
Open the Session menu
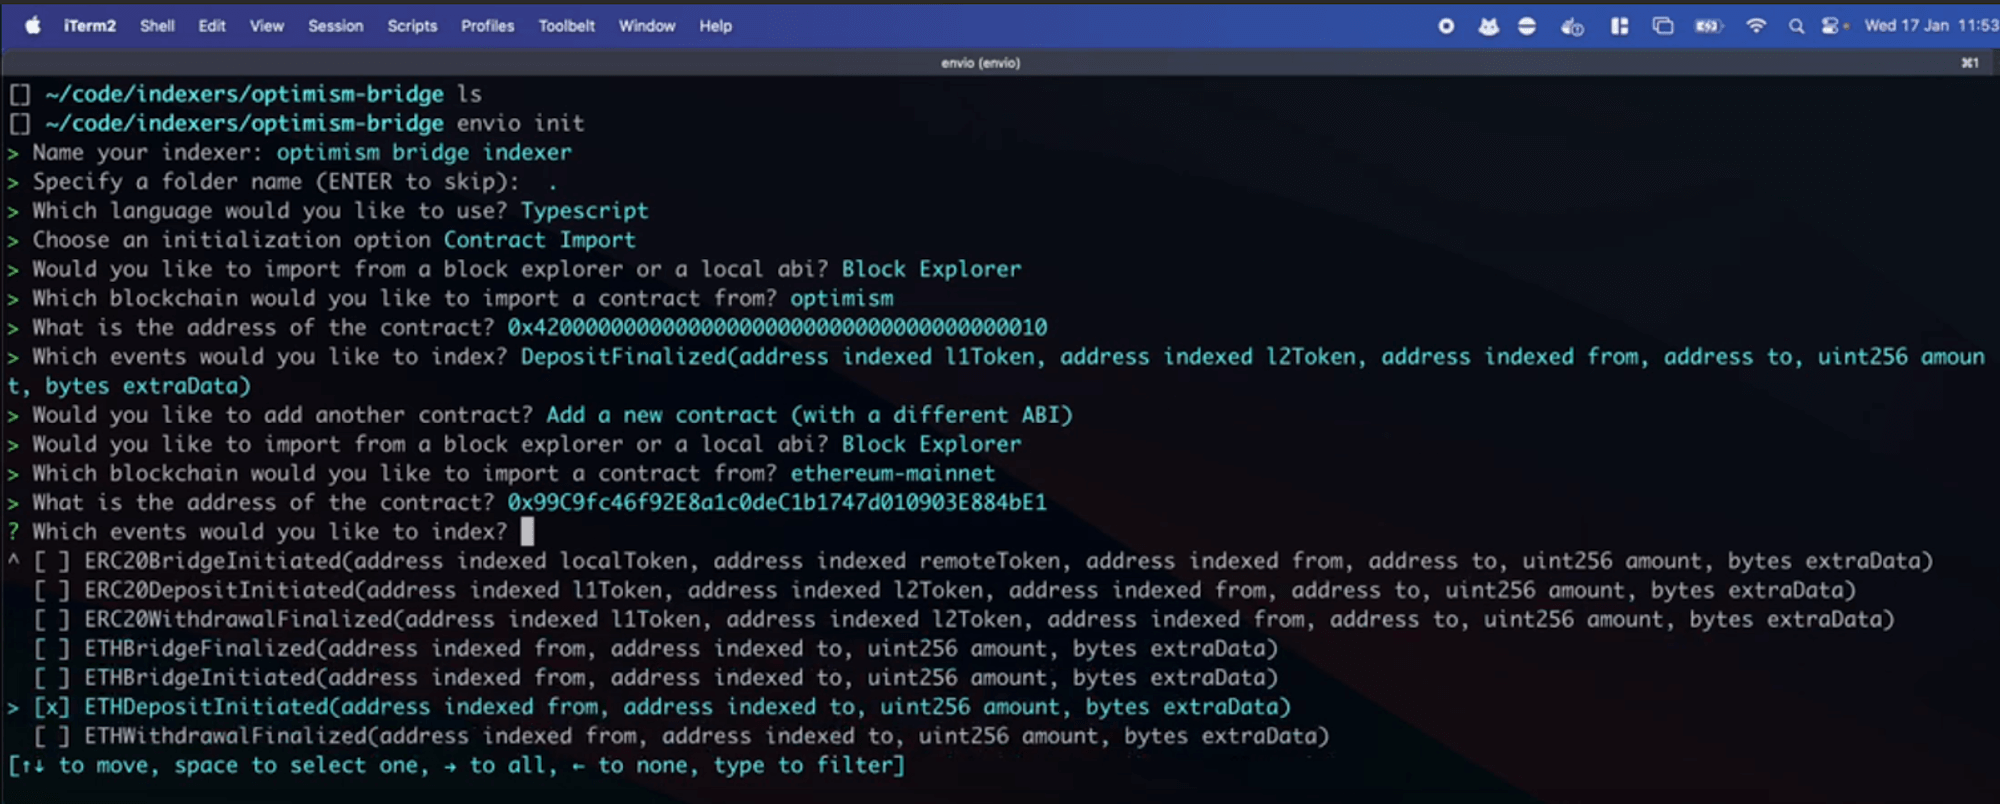[x=336, y=26]
